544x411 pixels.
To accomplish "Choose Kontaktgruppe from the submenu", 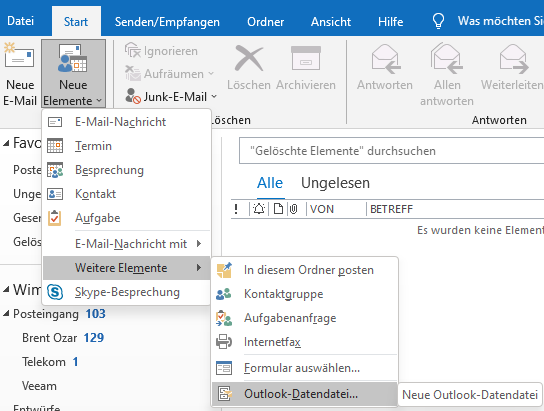I will point(305,294).
